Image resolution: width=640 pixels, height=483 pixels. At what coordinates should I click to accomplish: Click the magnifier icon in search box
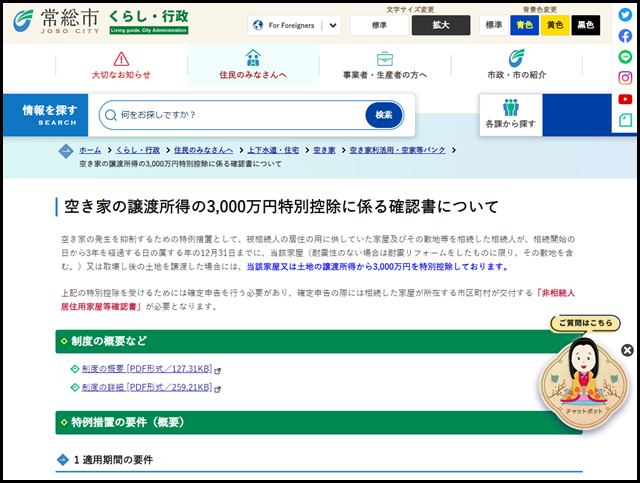point(111,115)
